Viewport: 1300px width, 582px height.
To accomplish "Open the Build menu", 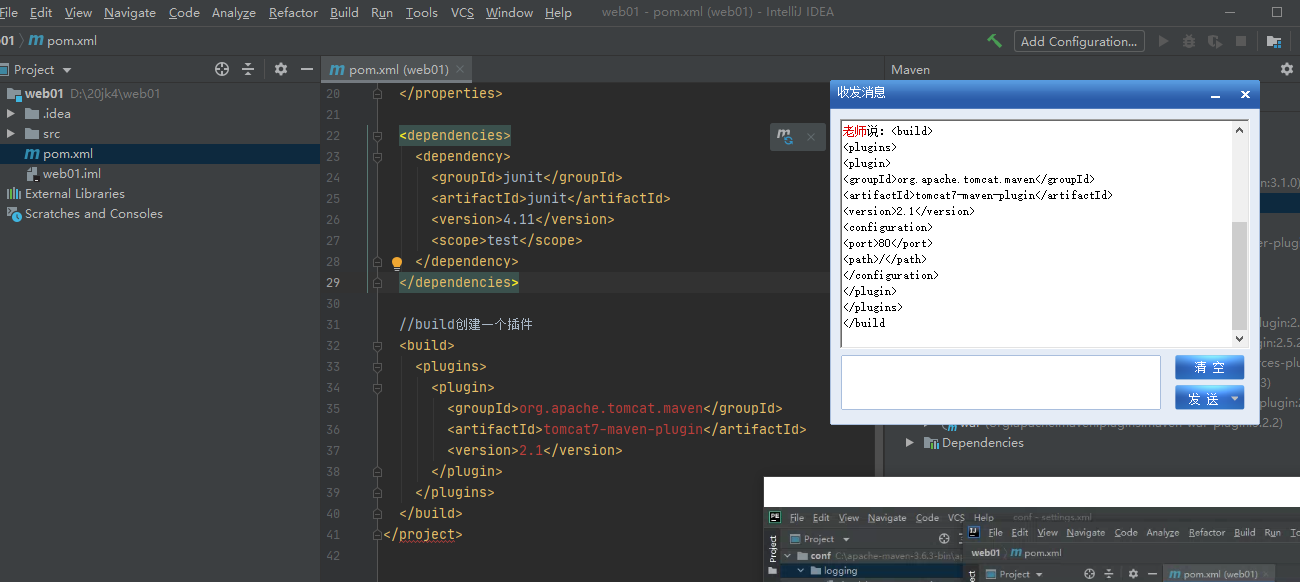I will click(344, 13).
